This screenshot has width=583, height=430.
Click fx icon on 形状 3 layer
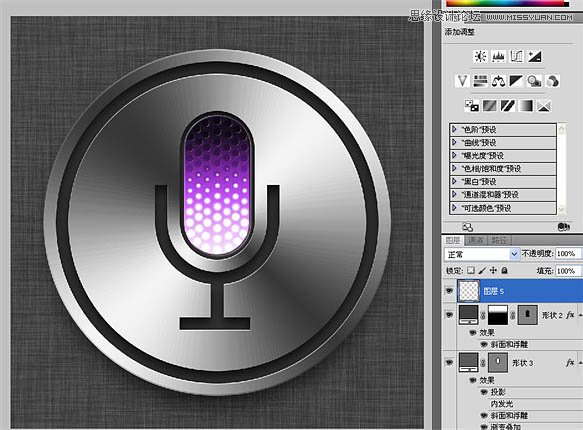click(570, 362)
